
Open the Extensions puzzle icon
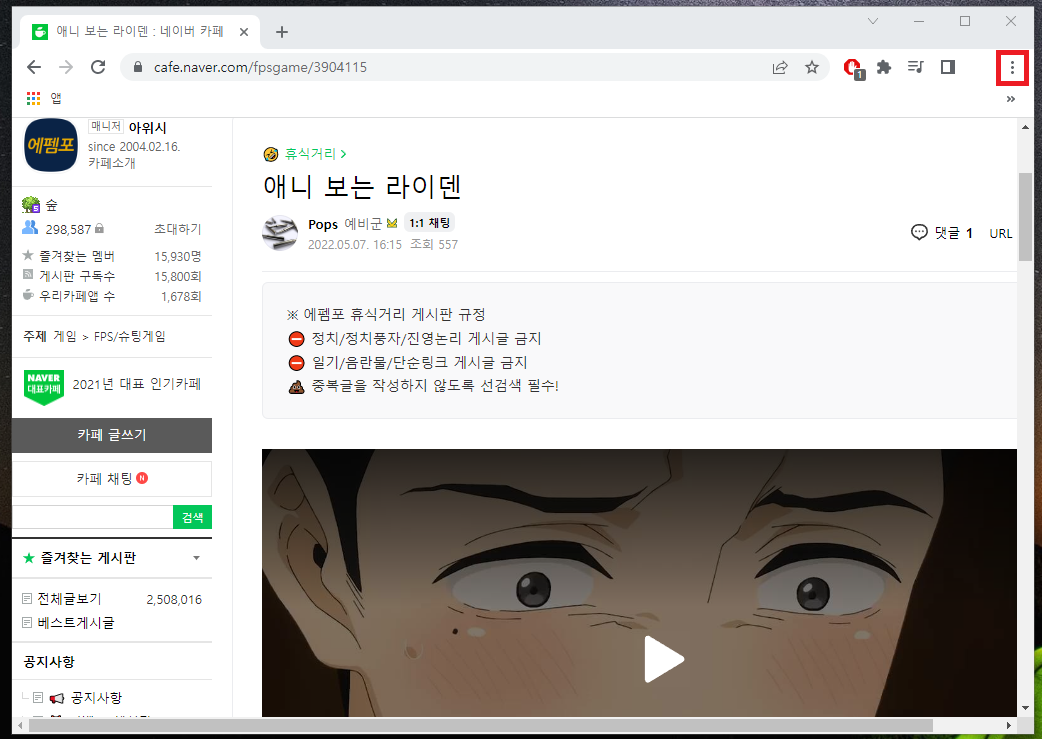884,67
